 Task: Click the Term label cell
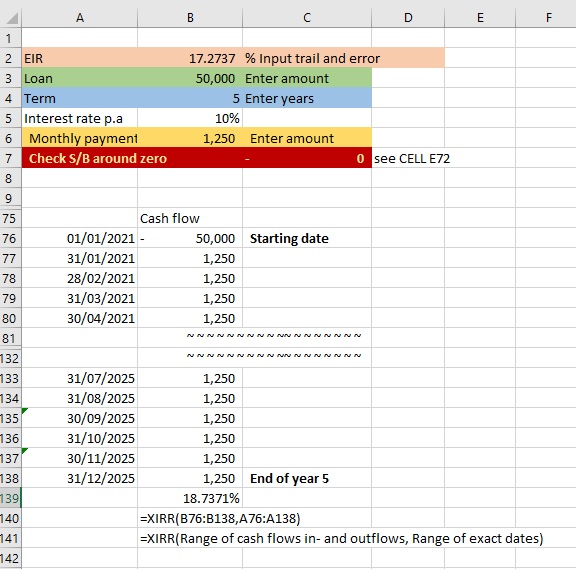click(80, 98)
